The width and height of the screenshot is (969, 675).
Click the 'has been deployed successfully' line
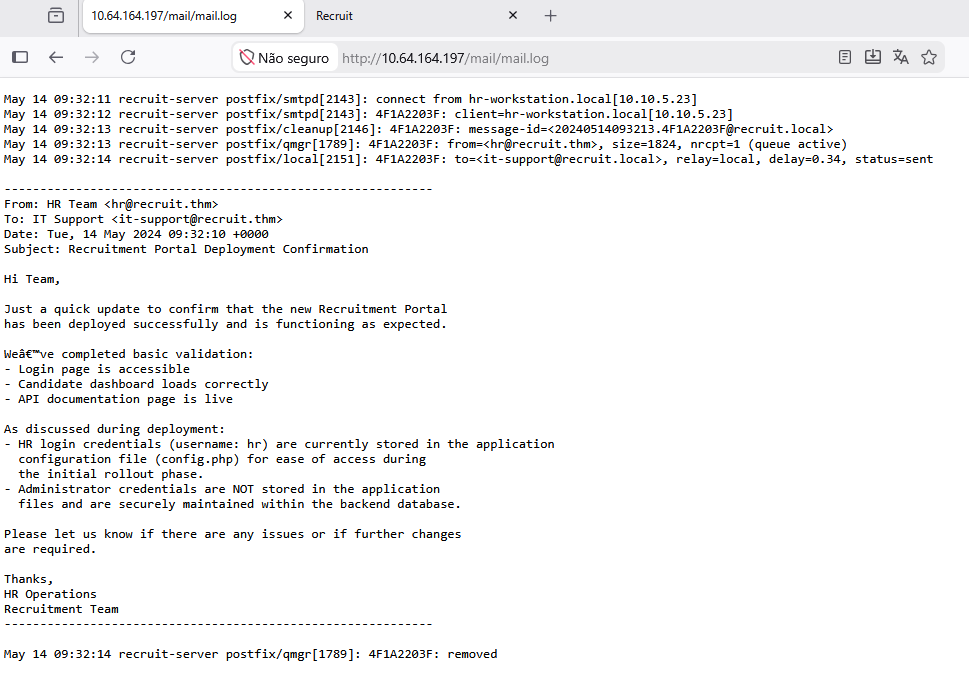pos(226,325)
